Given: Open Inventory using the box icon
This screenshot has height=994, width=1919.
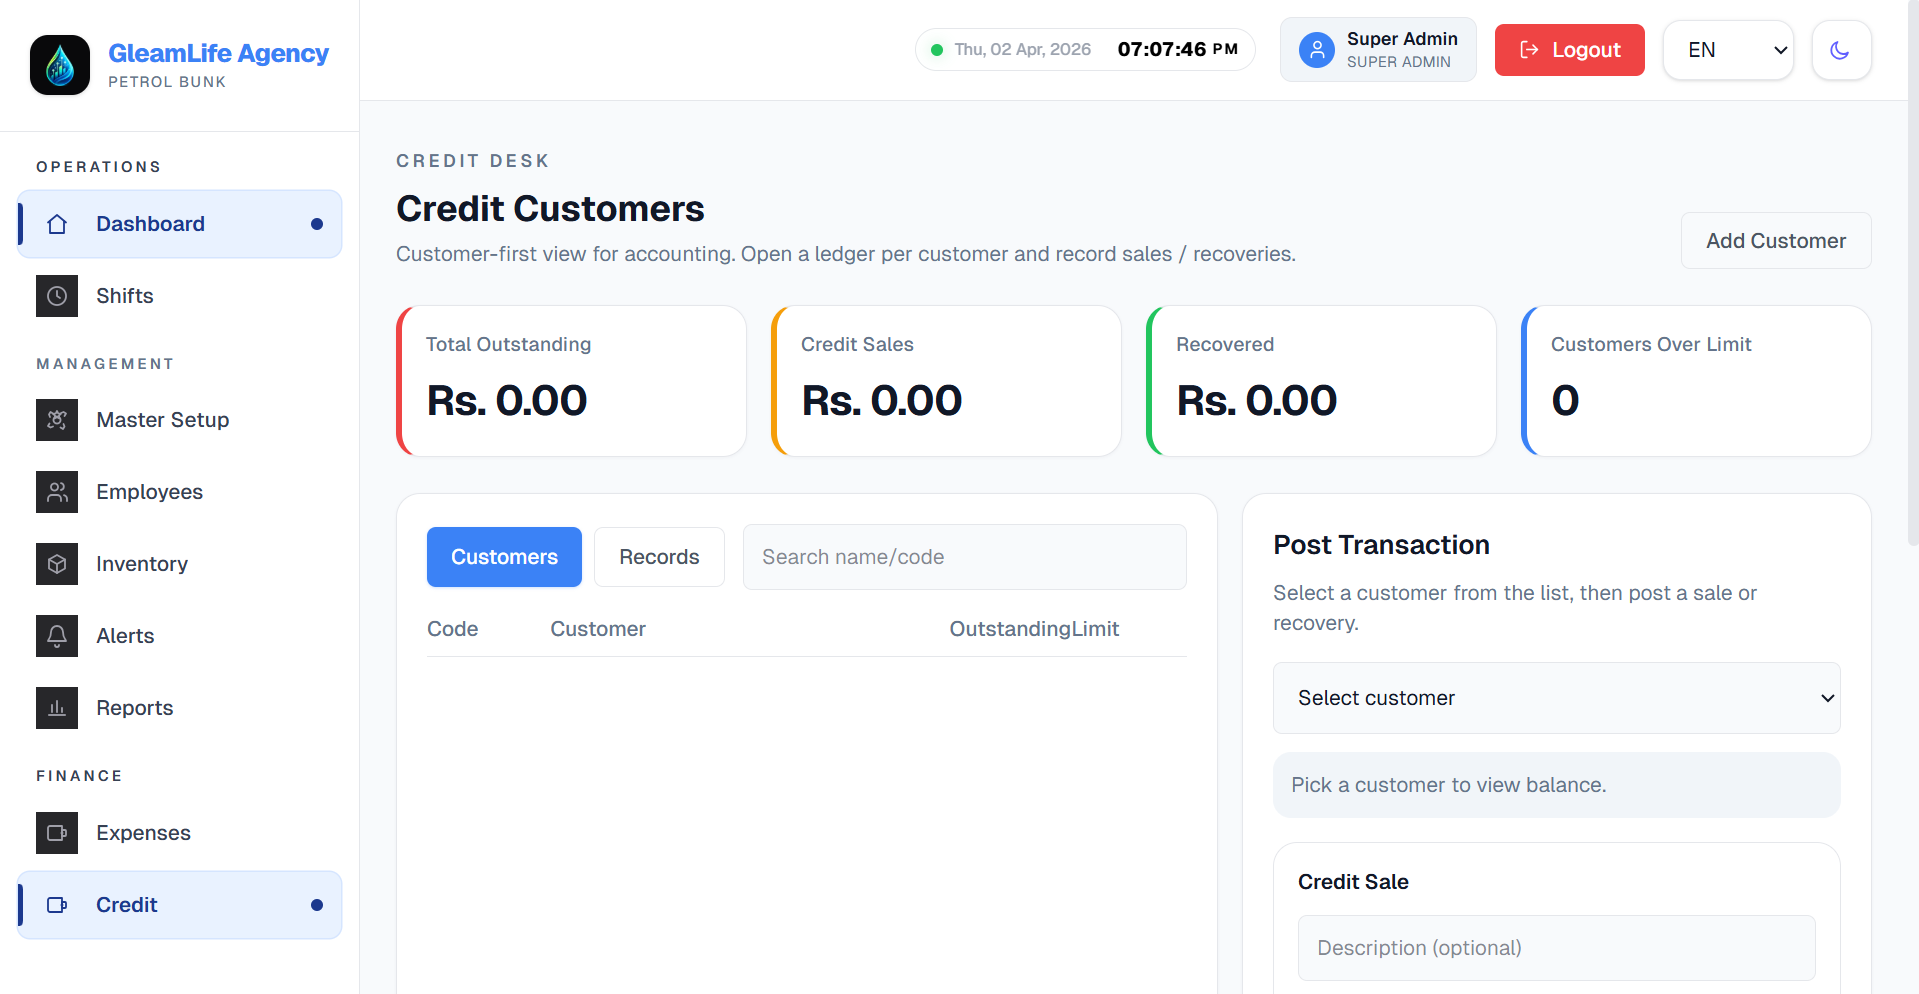Looking at the screenshot, I should tap(57, 564).
